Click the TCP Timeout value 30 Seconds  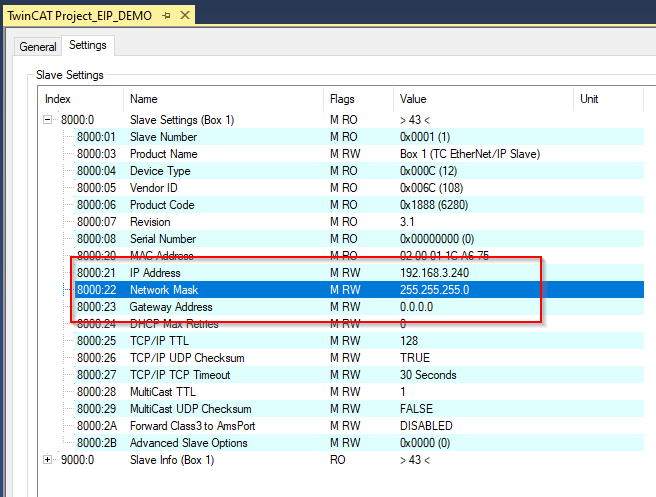[428, 375]
